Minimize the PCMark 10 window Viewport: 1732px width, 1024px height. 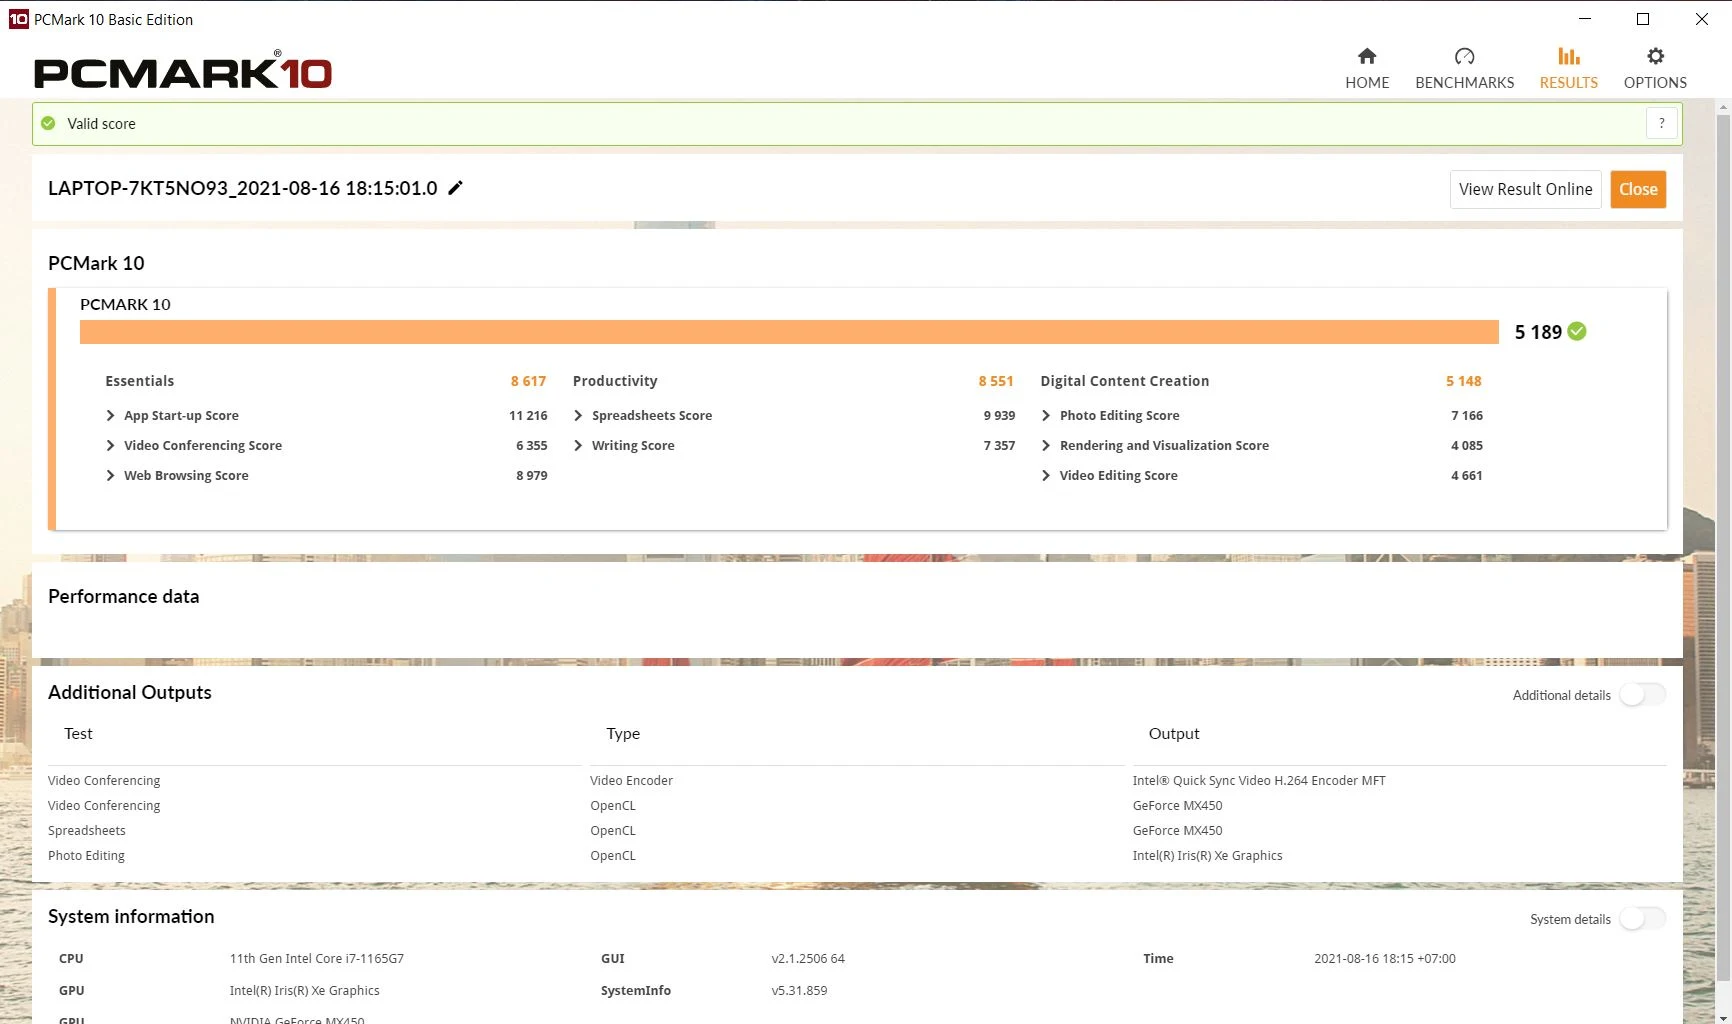pyautogui.click(x=1585, y=19)
